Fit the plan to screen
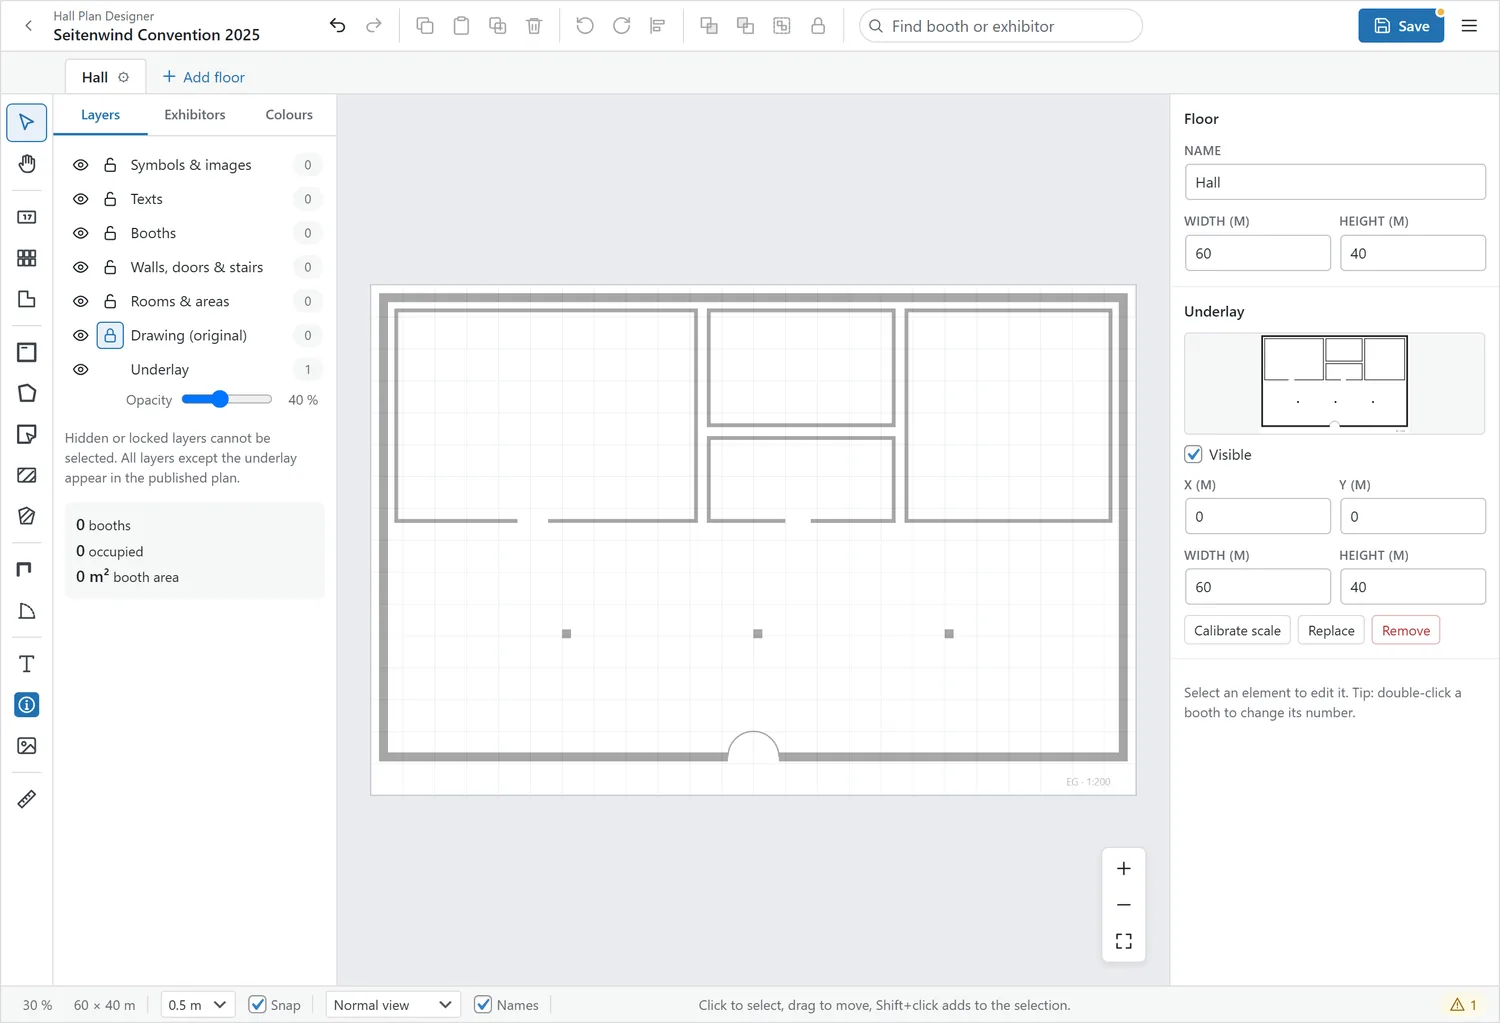Viewport: 1500px width, 1023px height. click(1124, 941)
